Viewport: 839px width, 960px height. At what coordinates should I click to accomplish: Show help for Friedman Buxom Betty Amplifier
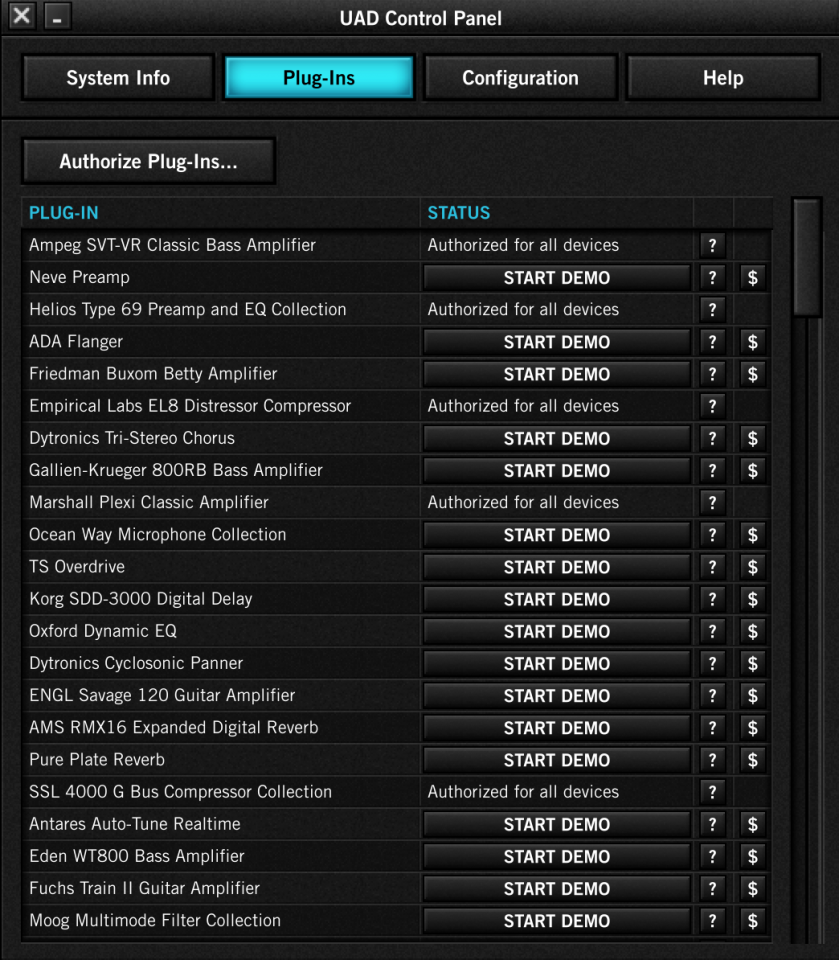click(712, 374)
